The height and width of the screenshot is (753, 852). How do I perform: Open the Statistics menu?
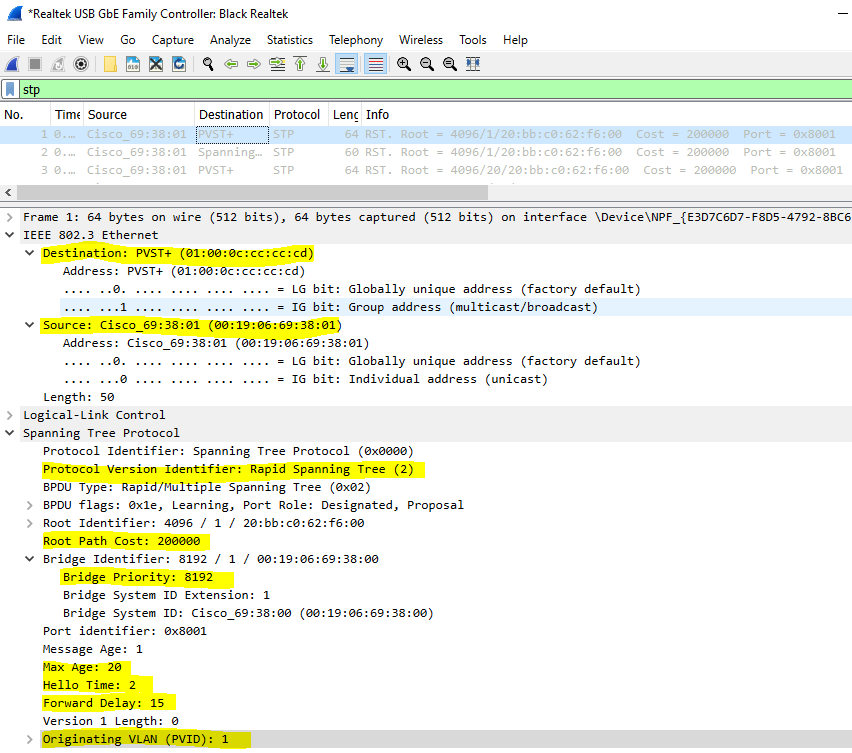tap(290, 40)
